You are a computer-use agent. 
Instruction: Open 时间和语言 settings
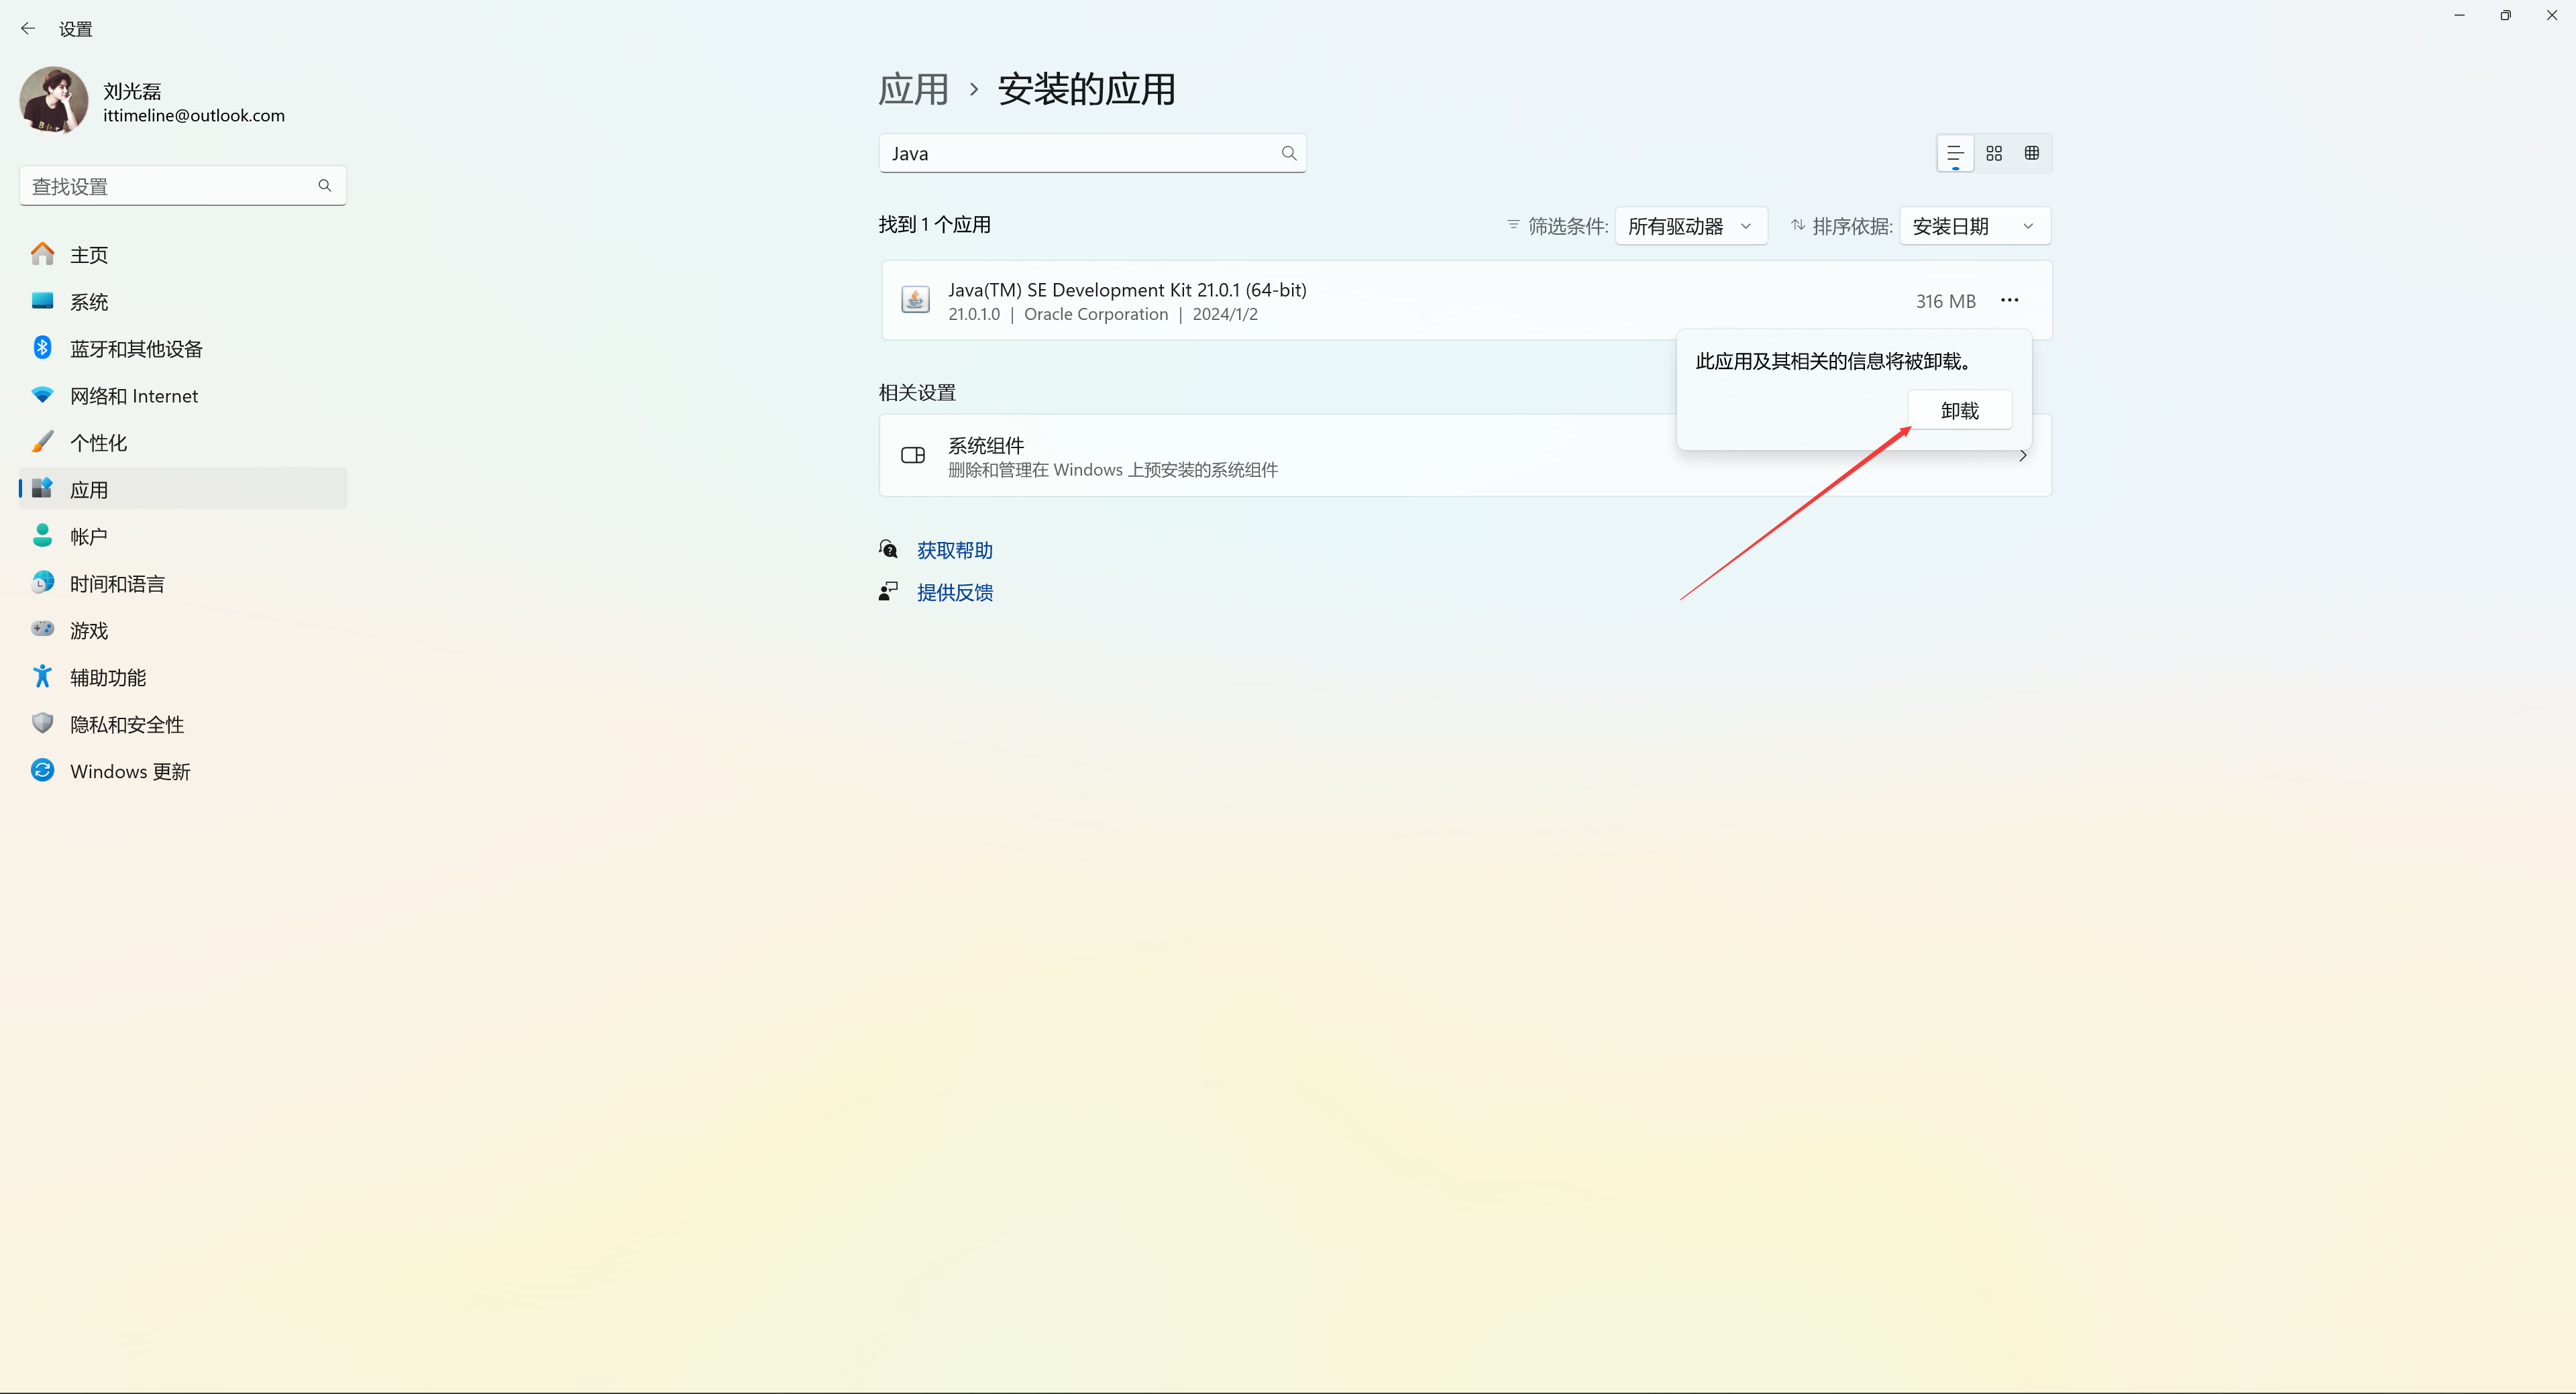(183, 583)
